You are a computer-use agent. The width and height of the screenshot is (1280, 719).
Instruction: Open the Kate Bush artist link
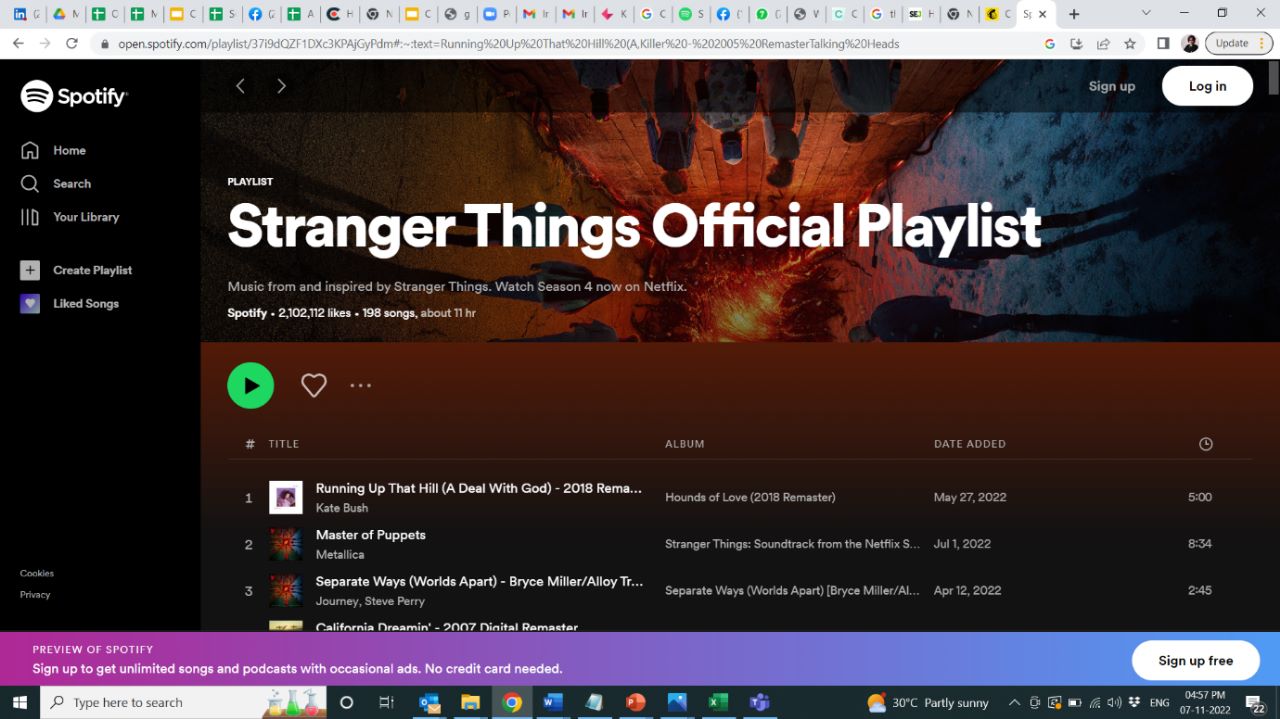coord(342,508)
